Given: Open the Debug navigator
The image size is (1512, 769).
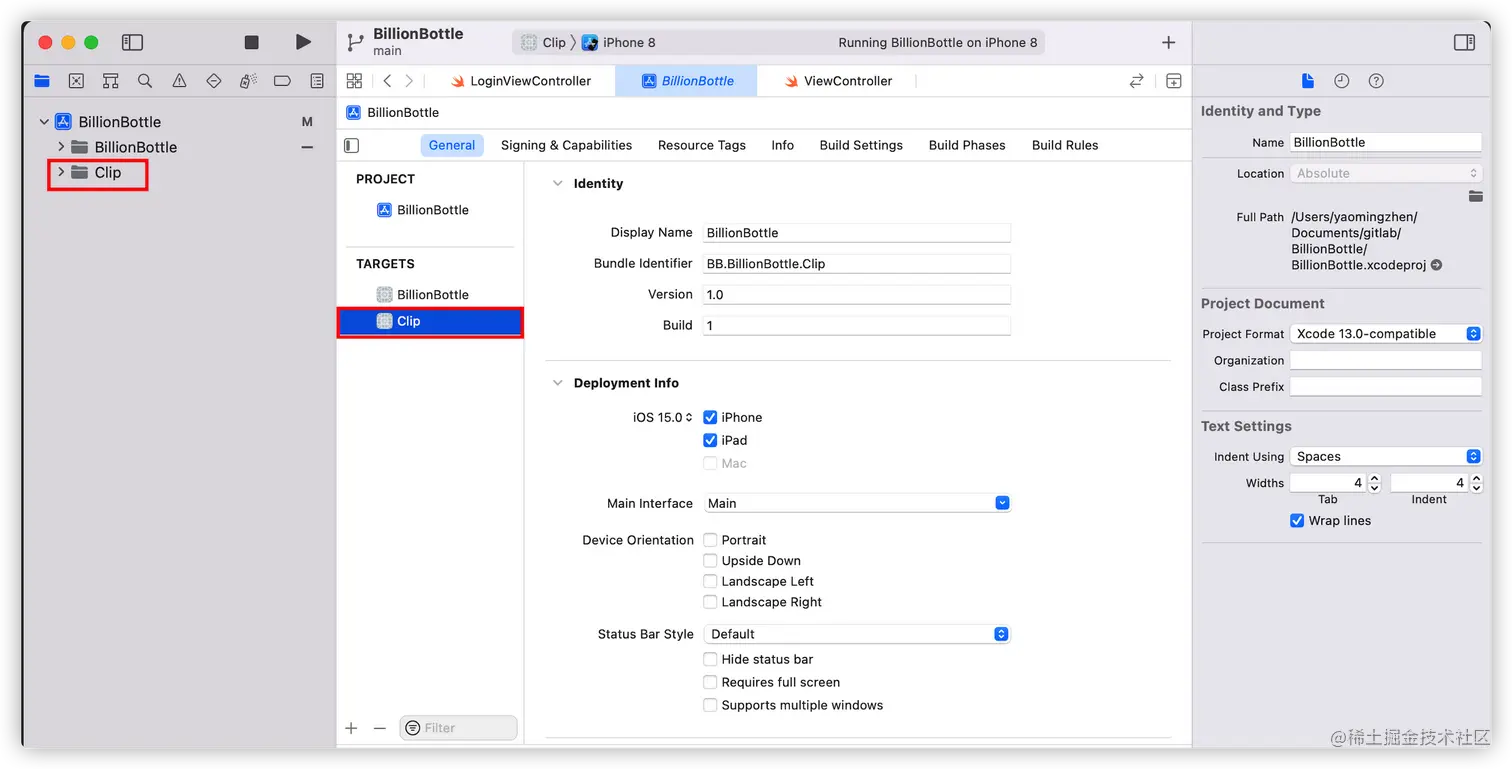Looking at the screenshot, I should [248, 81].
